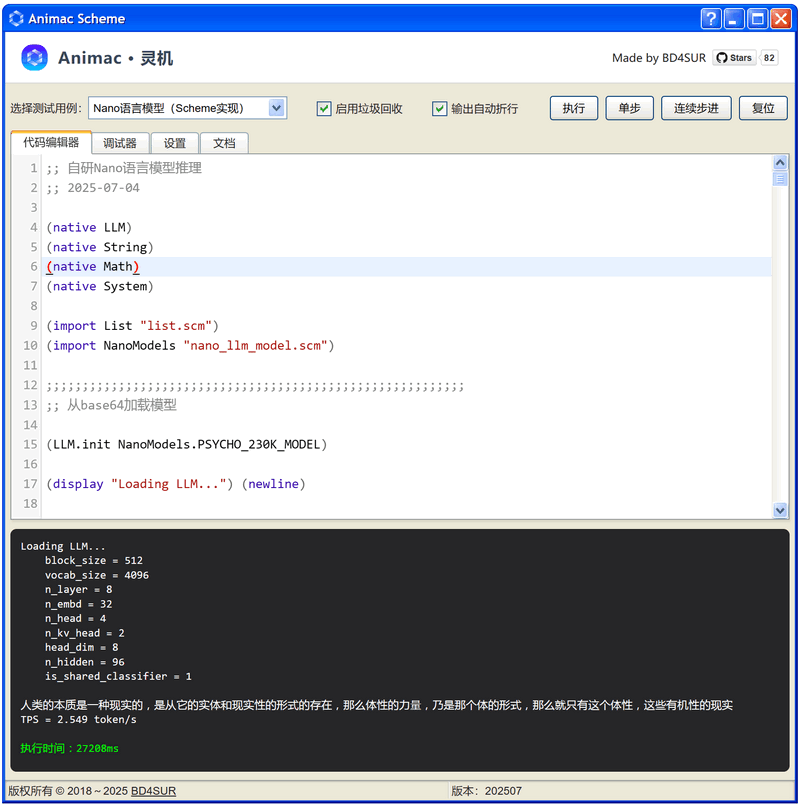
Task: Click the 单步 step button
Action: 629,108
